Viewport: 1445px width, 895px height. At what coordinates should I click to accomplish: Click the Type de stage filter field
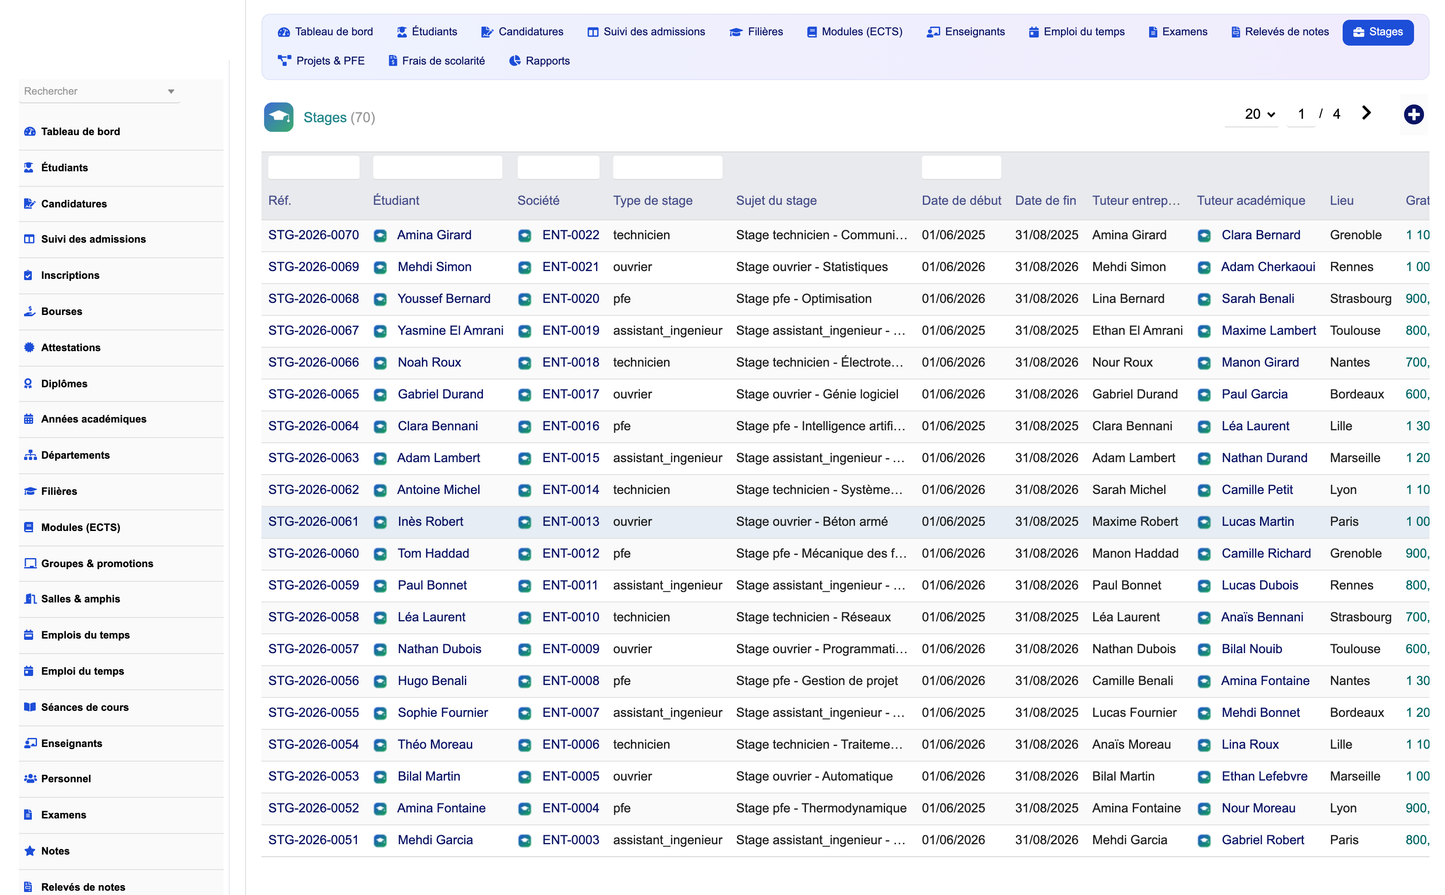tap(667, 167)
